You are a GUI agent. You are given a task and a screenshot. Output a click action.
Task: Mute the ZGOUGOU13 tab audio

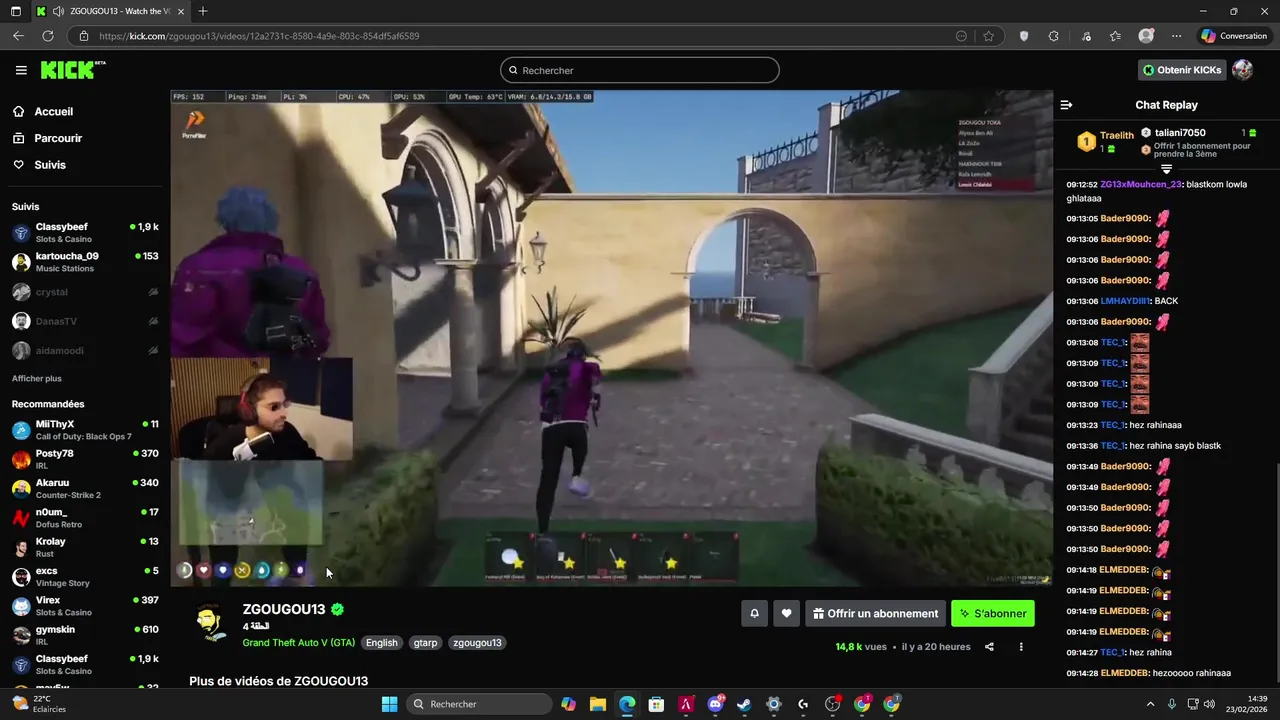pyautogui.click(x=58, y=11)
